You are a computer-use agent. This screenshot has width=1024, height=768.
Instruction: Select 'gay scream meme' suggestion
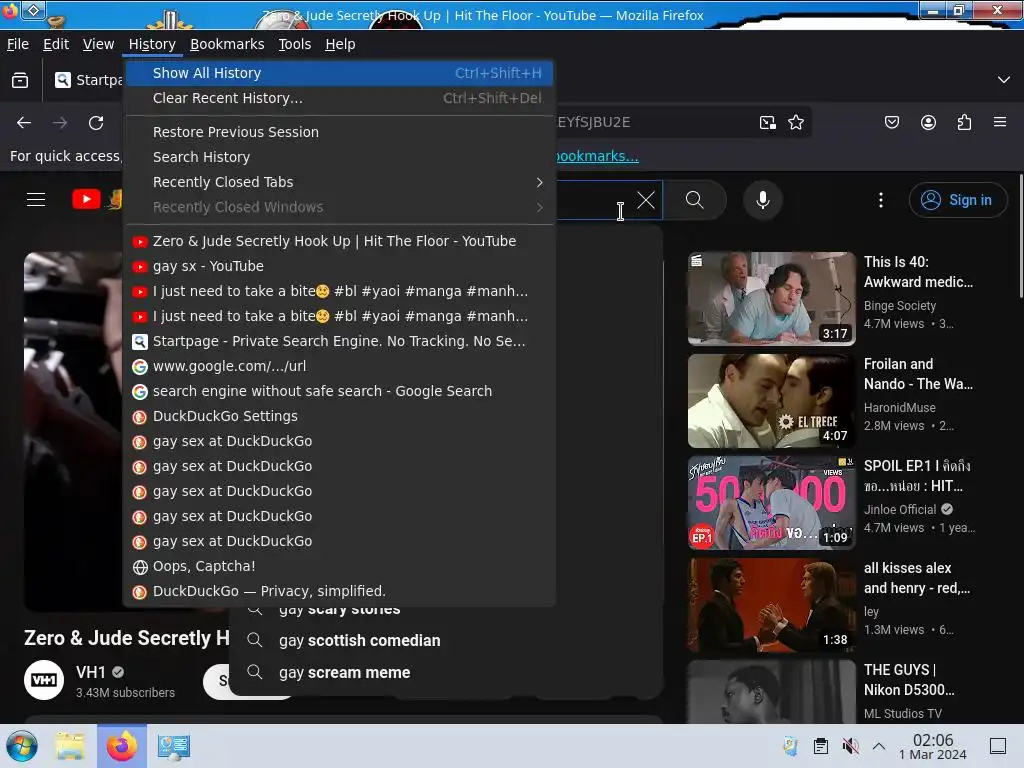pos(344,673)
